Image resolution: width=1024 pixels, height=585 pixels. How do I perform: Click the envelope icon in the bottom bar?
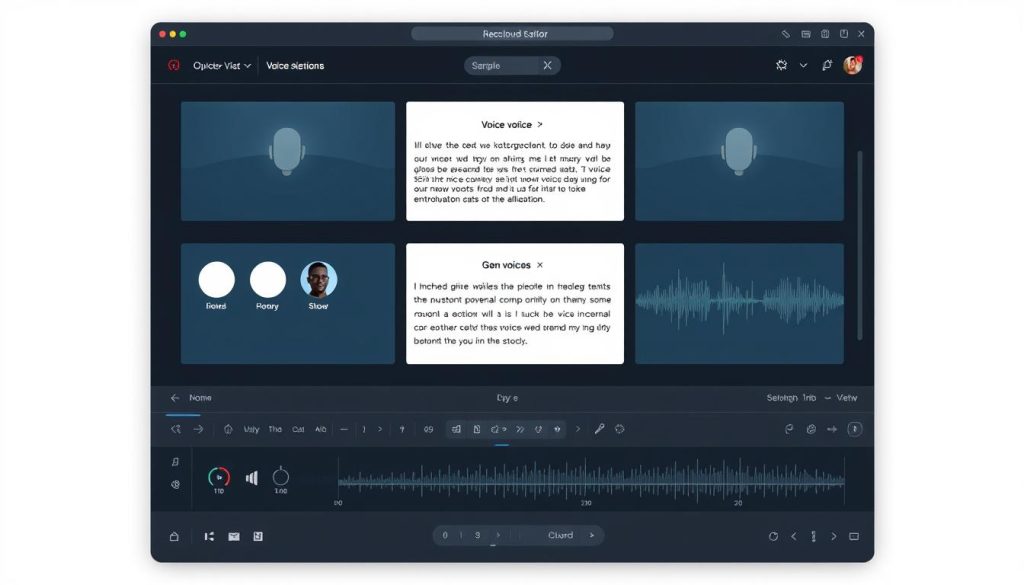click(234, 536)
